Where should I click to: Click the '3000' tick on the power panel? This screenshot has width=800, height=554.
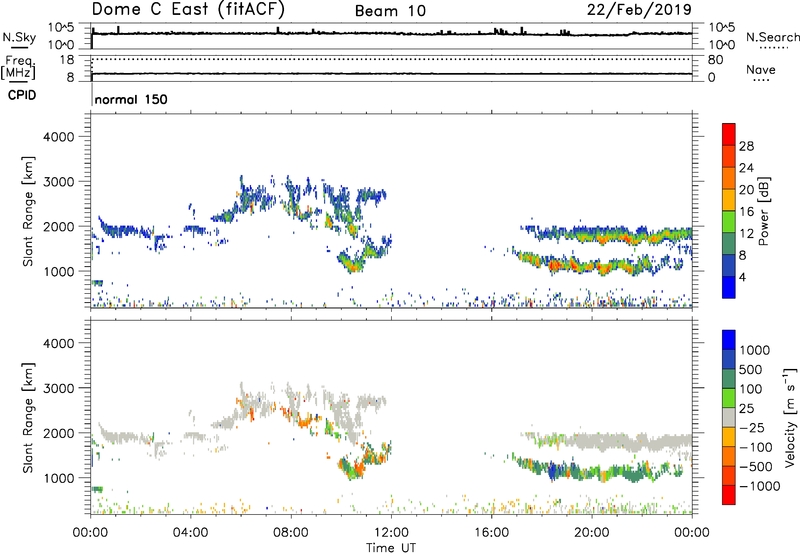[58, 182]
